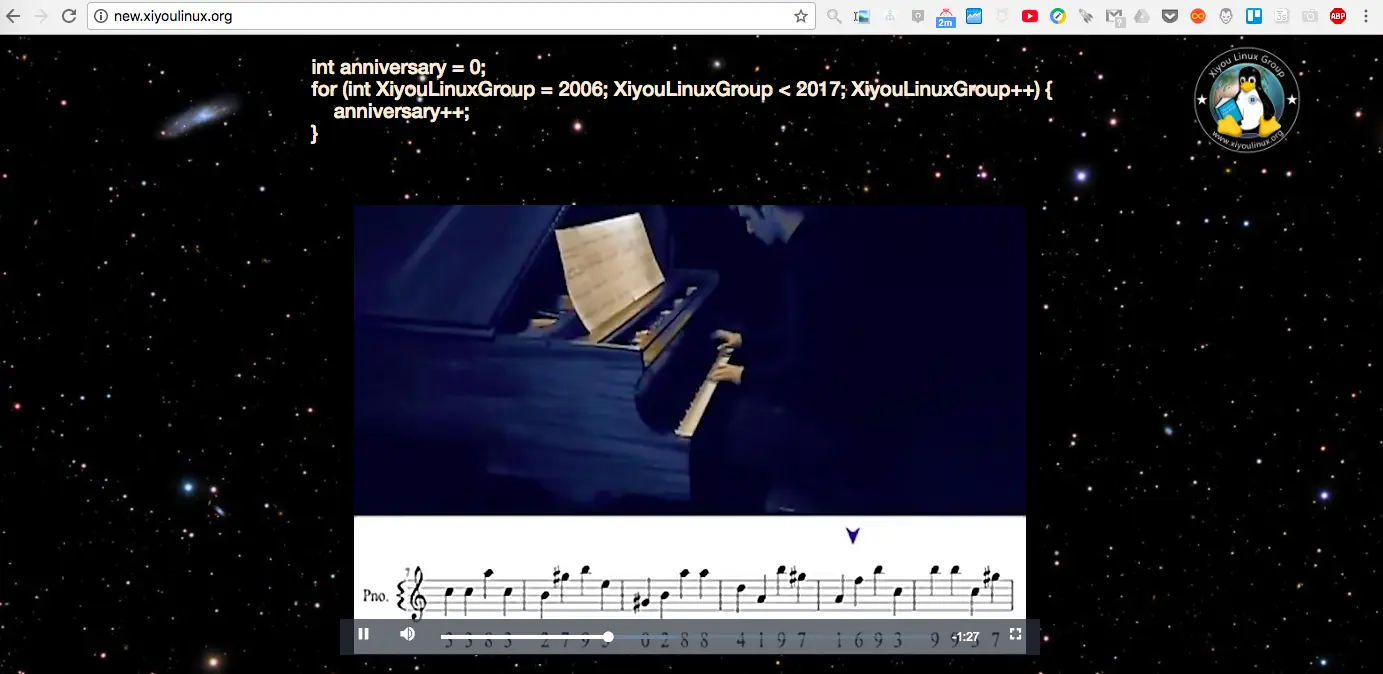
Task: Open the magnifier search extension
Action: (x=834, y=16)
